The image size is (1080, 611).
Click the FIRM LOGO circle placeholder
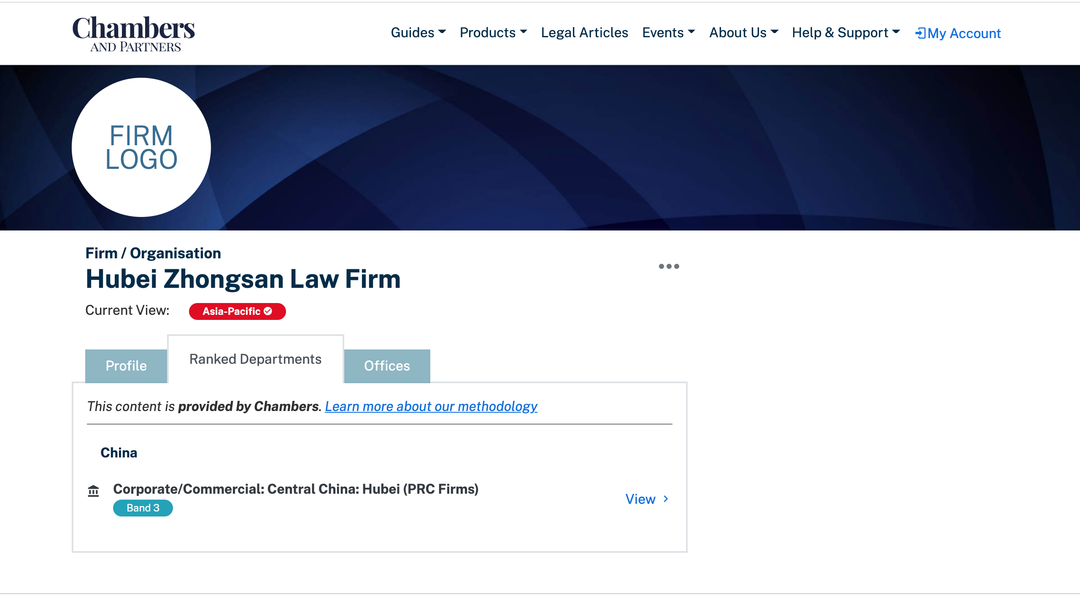pos(141,148)
